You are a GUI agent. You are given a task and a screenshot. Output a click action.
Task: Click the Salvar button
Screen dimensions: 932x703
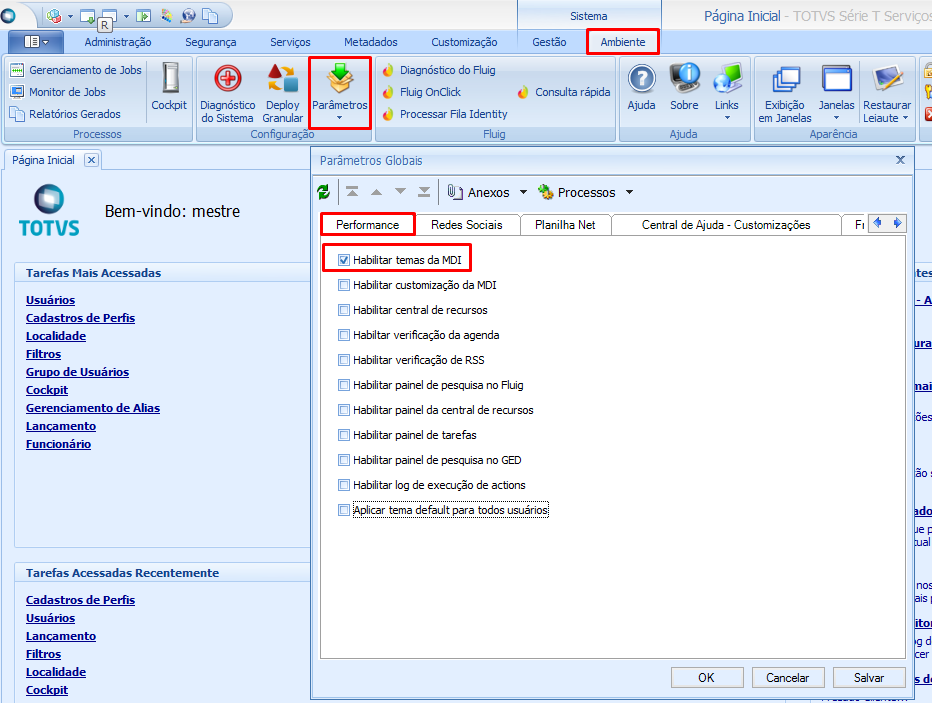point(869,677)
